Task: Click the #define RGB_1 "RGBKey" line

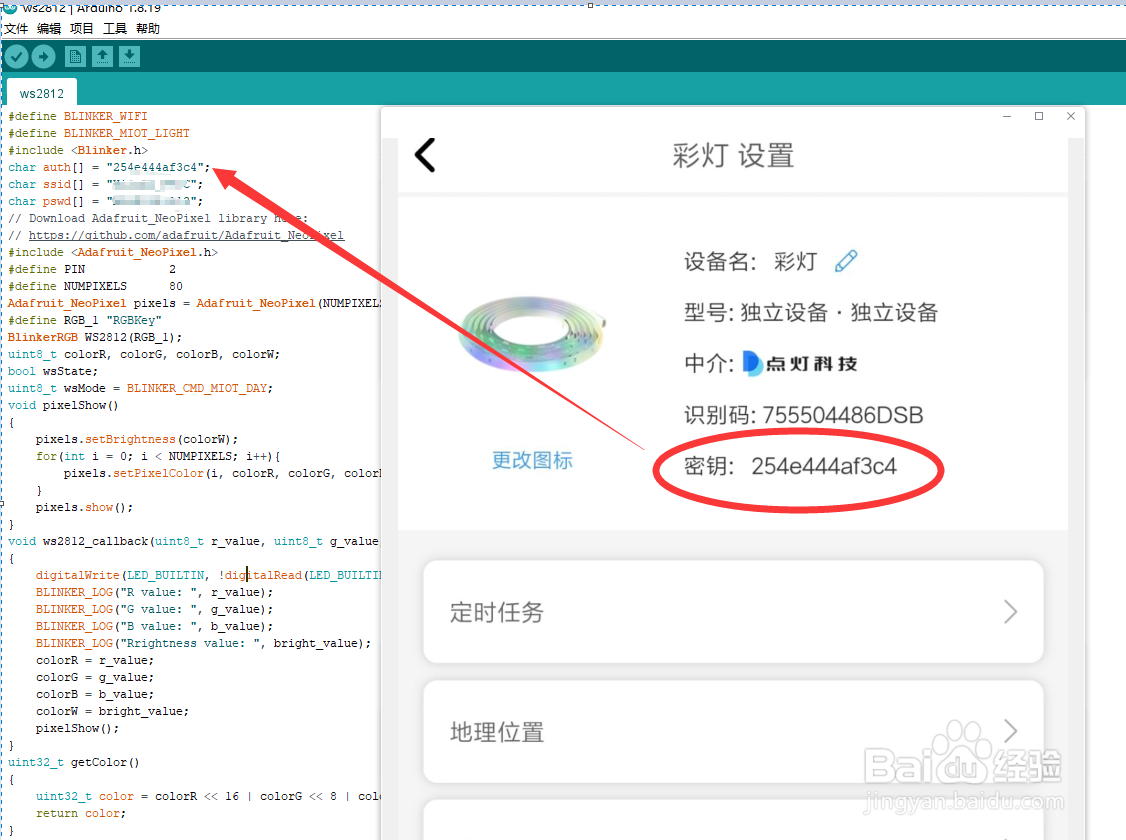Action: click(85, 320)
